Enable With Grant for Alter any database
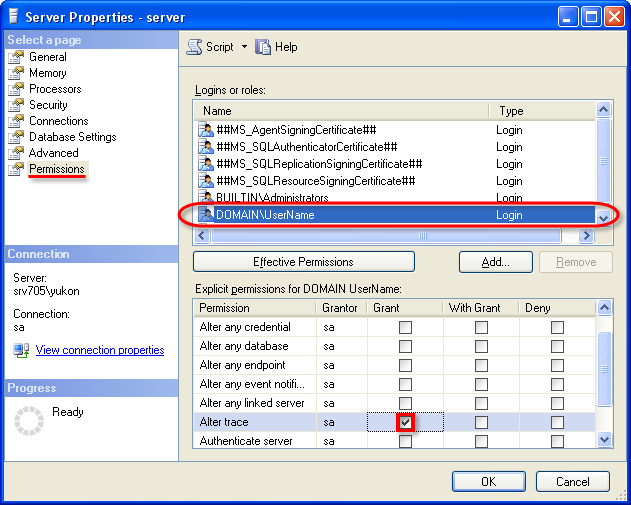Image resolution: width=631 pixels, height=505 pixels. click(x=481, y=346)
